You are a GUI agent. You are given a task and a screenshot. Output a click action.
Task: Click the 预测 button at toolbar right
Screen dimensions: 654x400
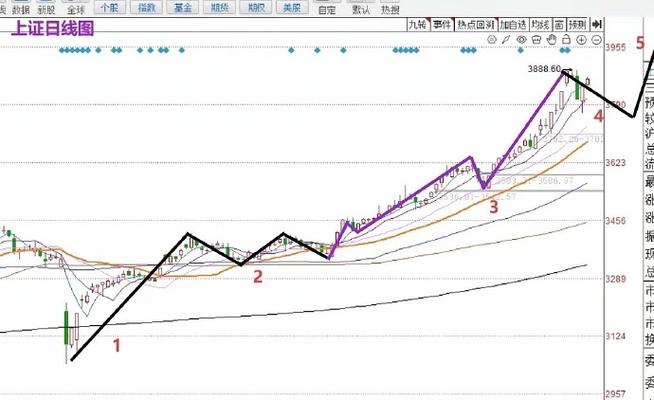pyautogui.click(x=581, y=22)
